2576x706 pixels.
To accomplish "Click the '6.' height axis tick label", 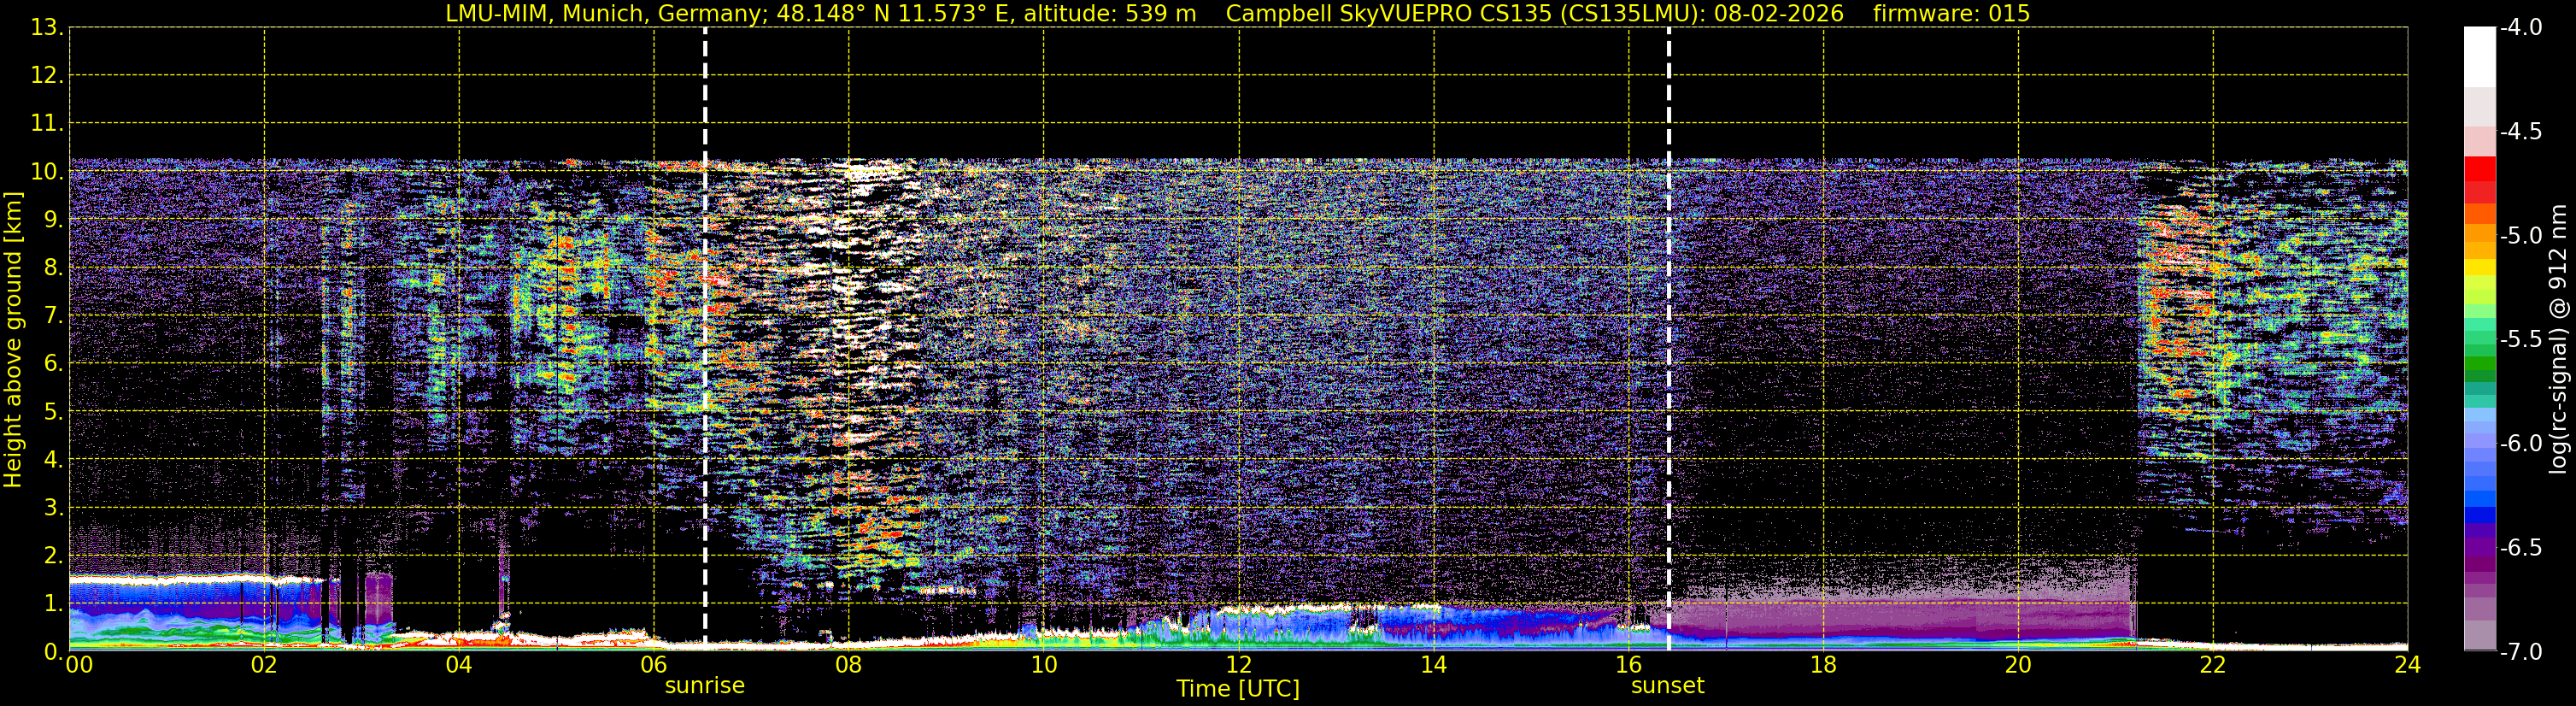I will click(x=53, y=364).
